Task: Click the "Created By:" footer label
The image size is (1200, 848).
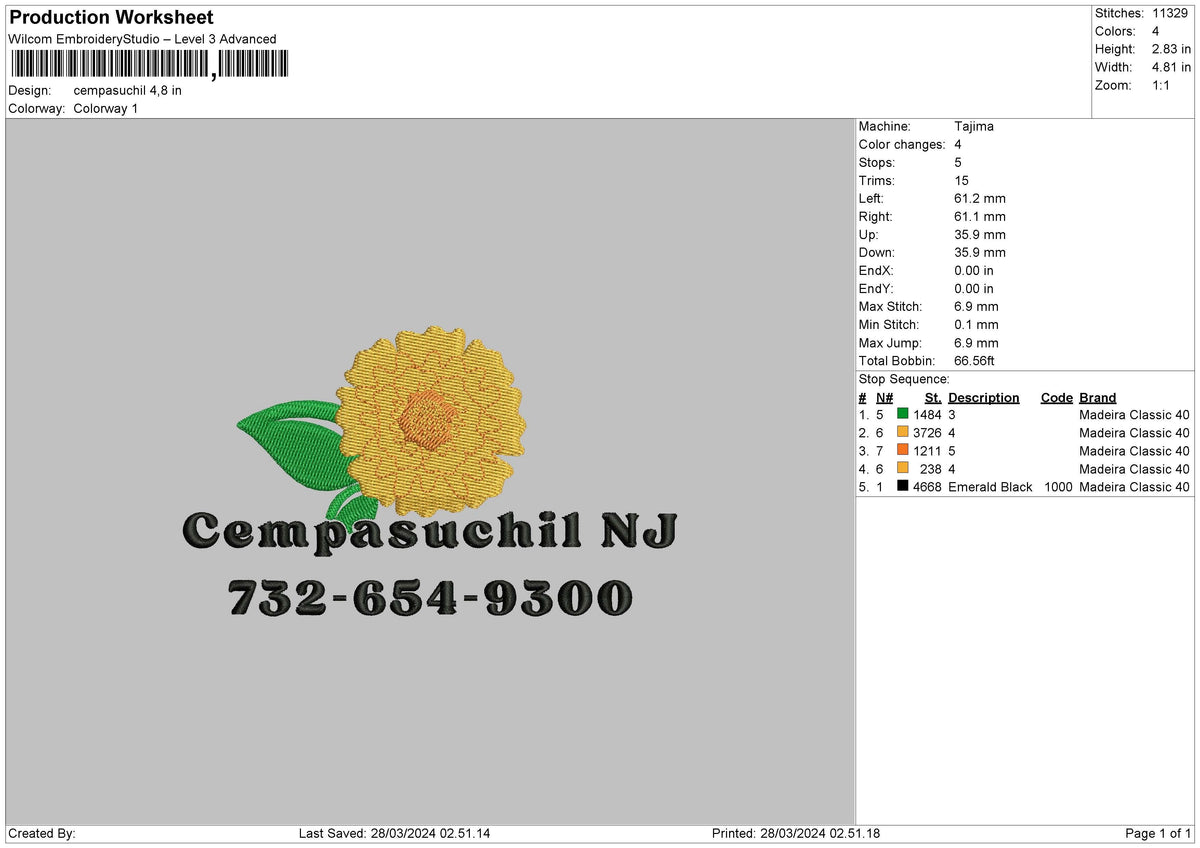Action: (42, 834)
